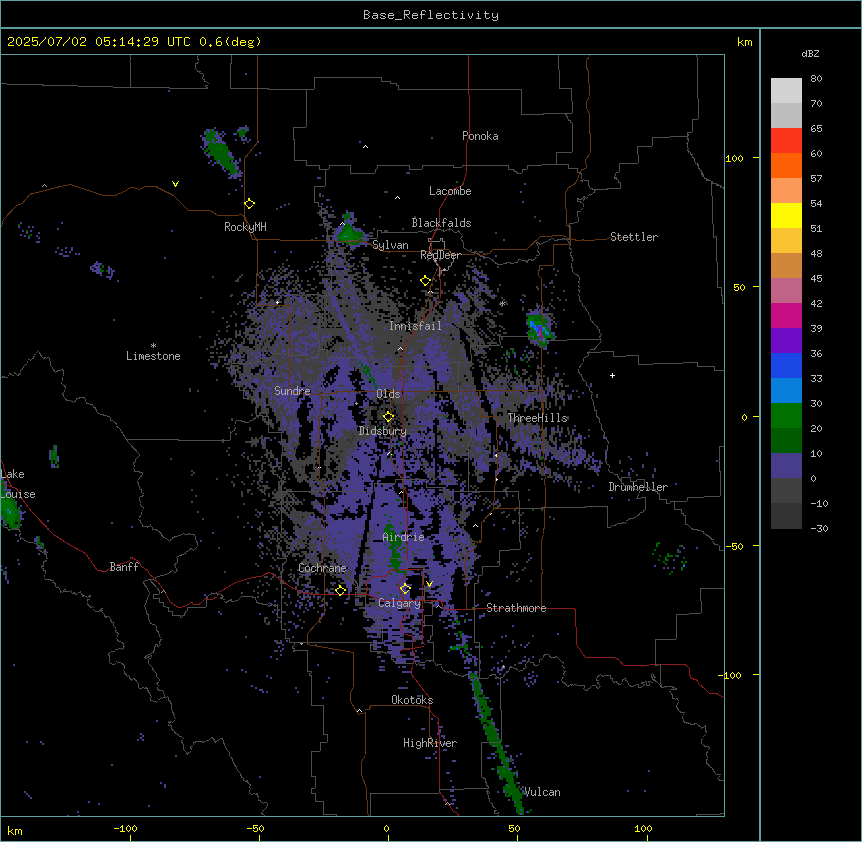
Task: Select the yellow diamond marker below Cochrane
Action: (340, 590)
